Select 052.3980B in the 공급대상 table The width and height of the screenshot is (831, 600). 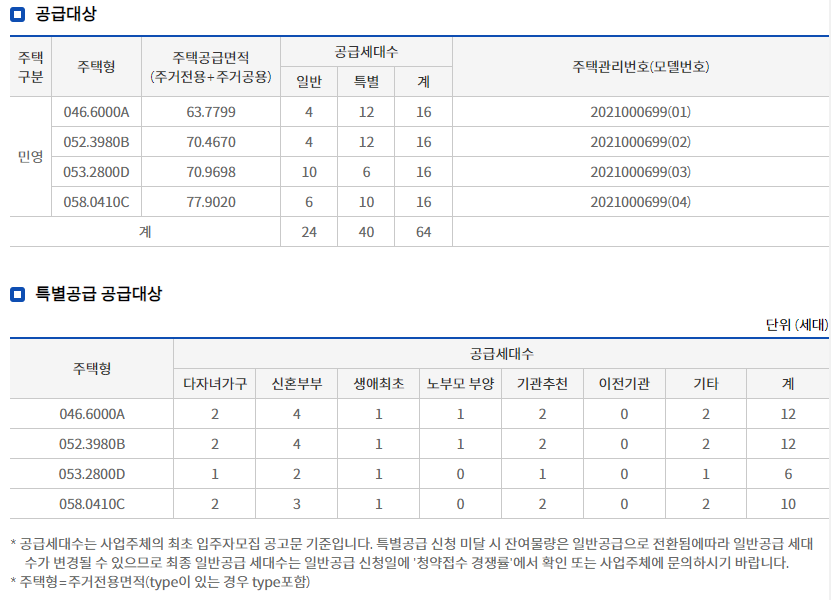pos(96,143)
